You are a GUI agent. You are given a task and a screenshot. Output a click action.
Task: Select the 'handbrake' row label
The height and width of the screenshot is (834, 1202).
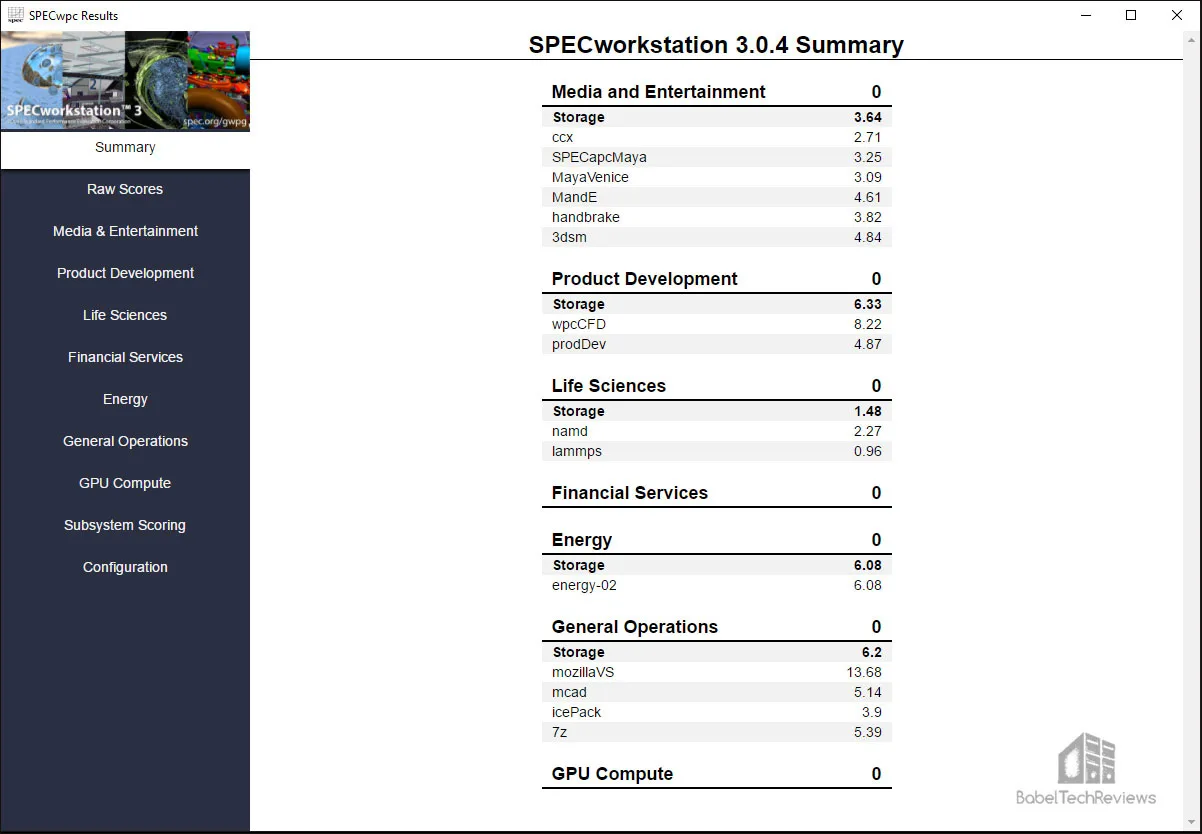585,217
